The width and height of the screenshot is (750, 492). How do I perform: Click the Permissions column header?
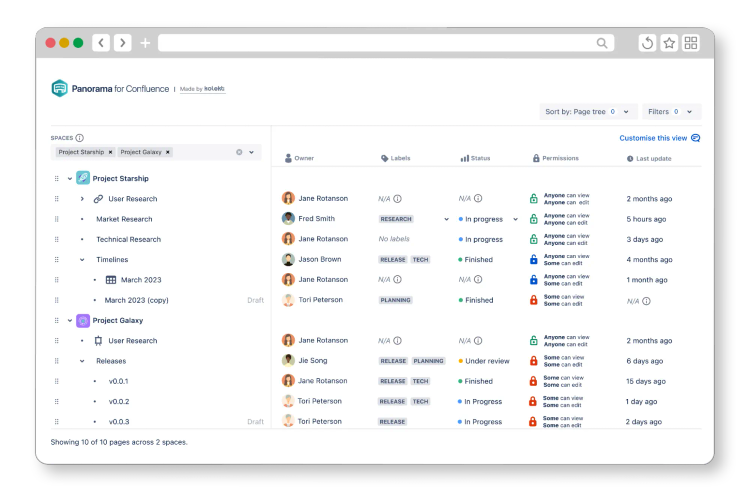click(x=555, y=158)
